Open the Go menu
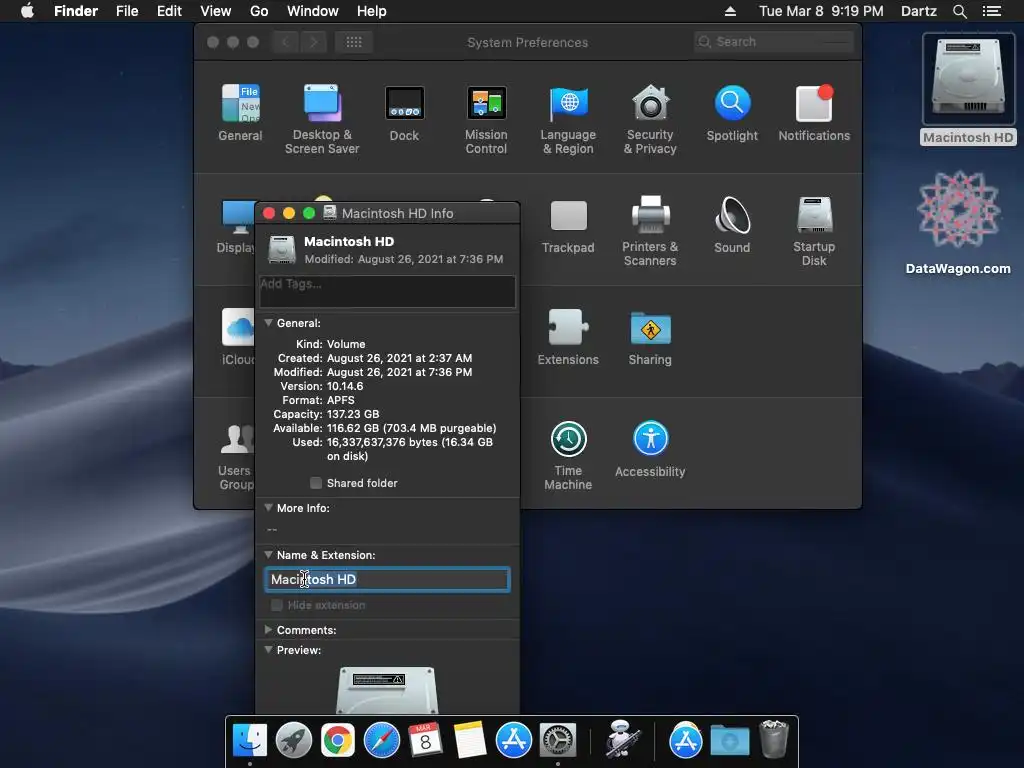The image size is (1024, 768). pyautogui.click(x=259, y=11)
